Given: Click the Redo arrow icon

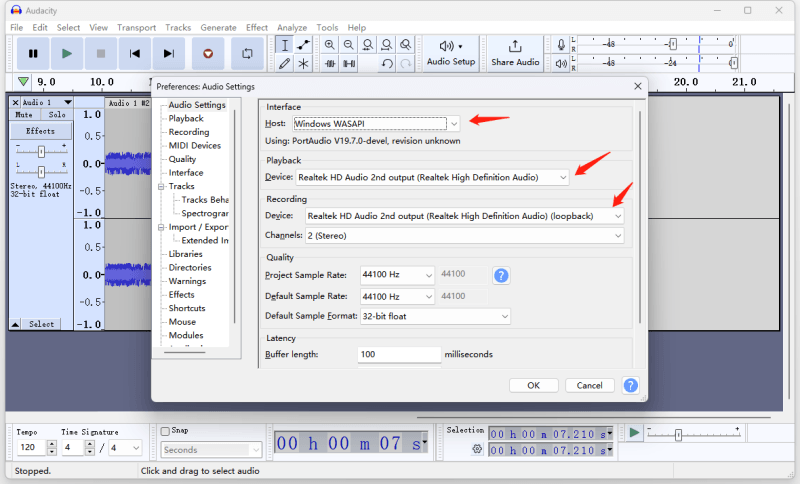Looking at the screenshot, I should [x=406, y=64].
